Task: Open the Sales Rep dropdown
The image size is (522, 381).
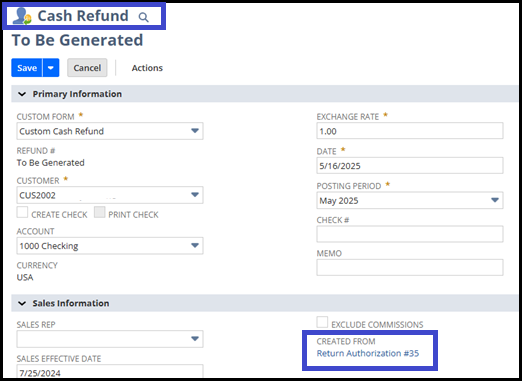Action: [x=110, y=339]
